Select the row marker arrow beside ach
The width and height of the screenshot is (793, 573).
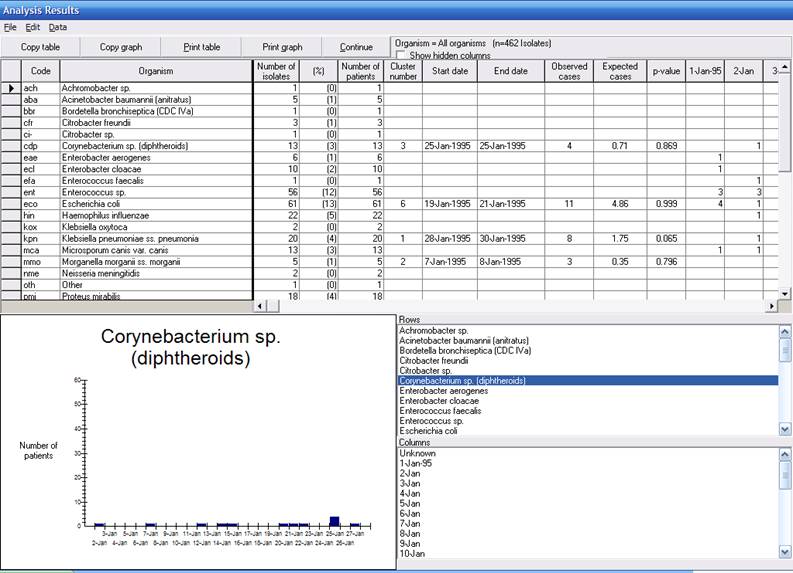coord(11,89)
